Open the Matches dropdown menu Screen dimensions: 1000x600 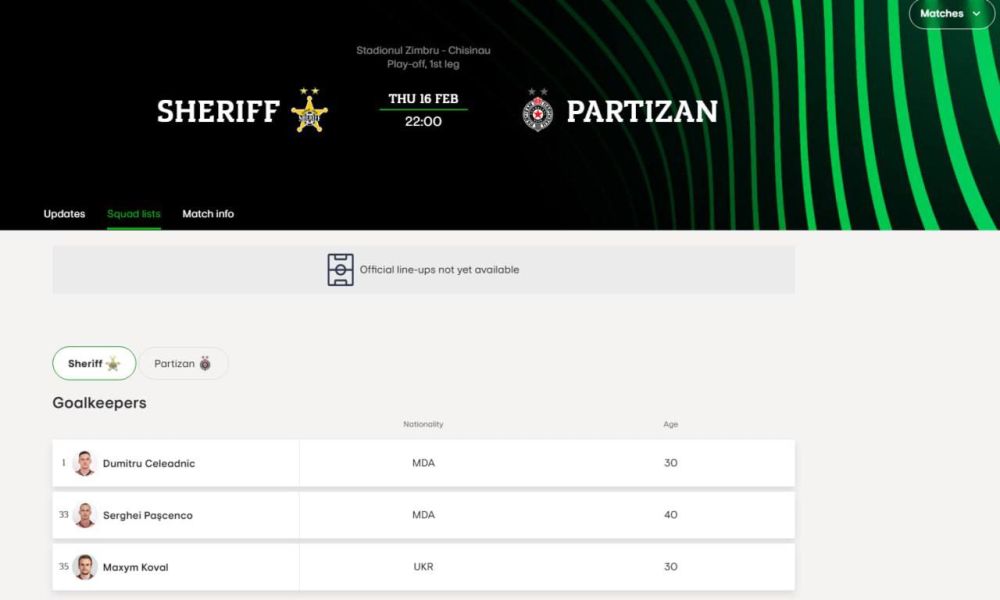click(x=951, y=14)
